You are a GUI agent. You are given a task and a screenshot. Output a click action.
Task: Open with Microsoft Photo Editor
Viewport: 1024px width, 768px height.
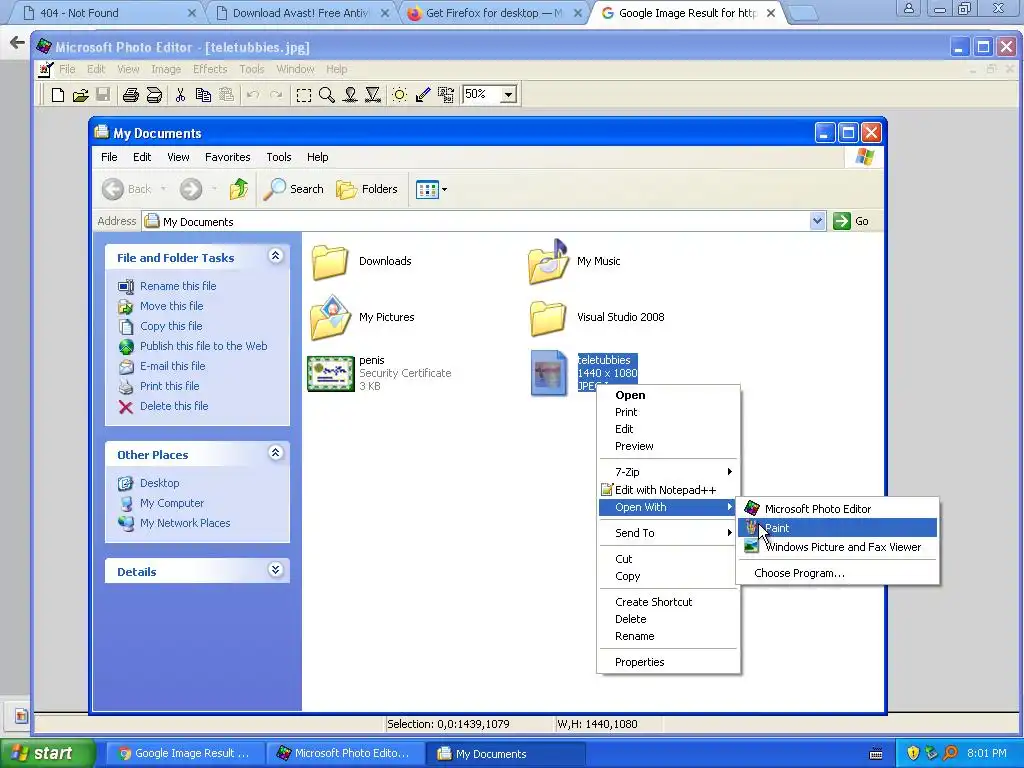point(838,509)
